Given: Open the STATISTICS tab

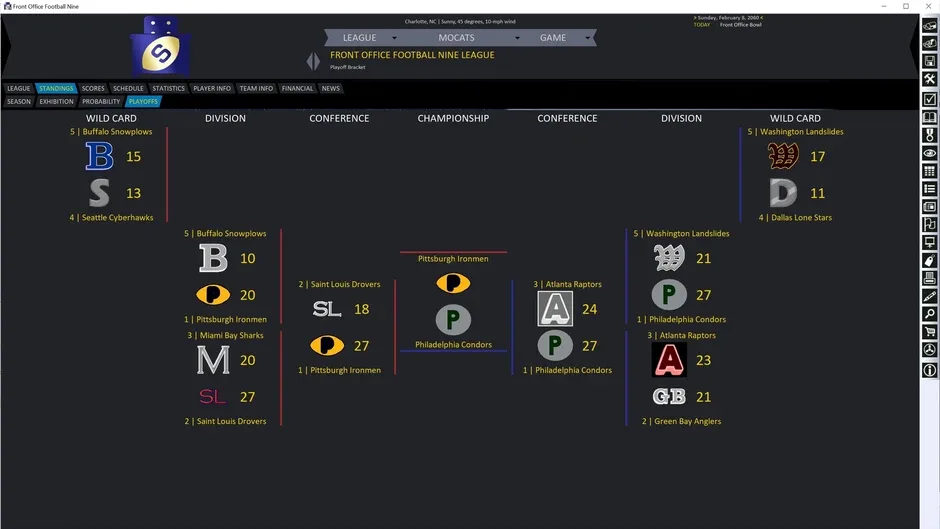Looking at the screenshot, I should click(168, 88).
